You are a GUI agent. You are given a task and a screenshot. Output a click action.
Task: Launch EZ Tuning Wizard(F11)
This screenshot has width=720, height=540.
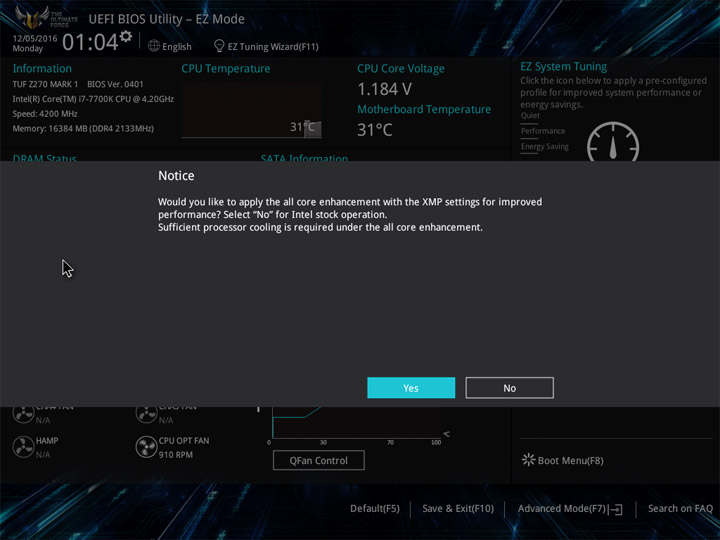[x=266, y=46]
